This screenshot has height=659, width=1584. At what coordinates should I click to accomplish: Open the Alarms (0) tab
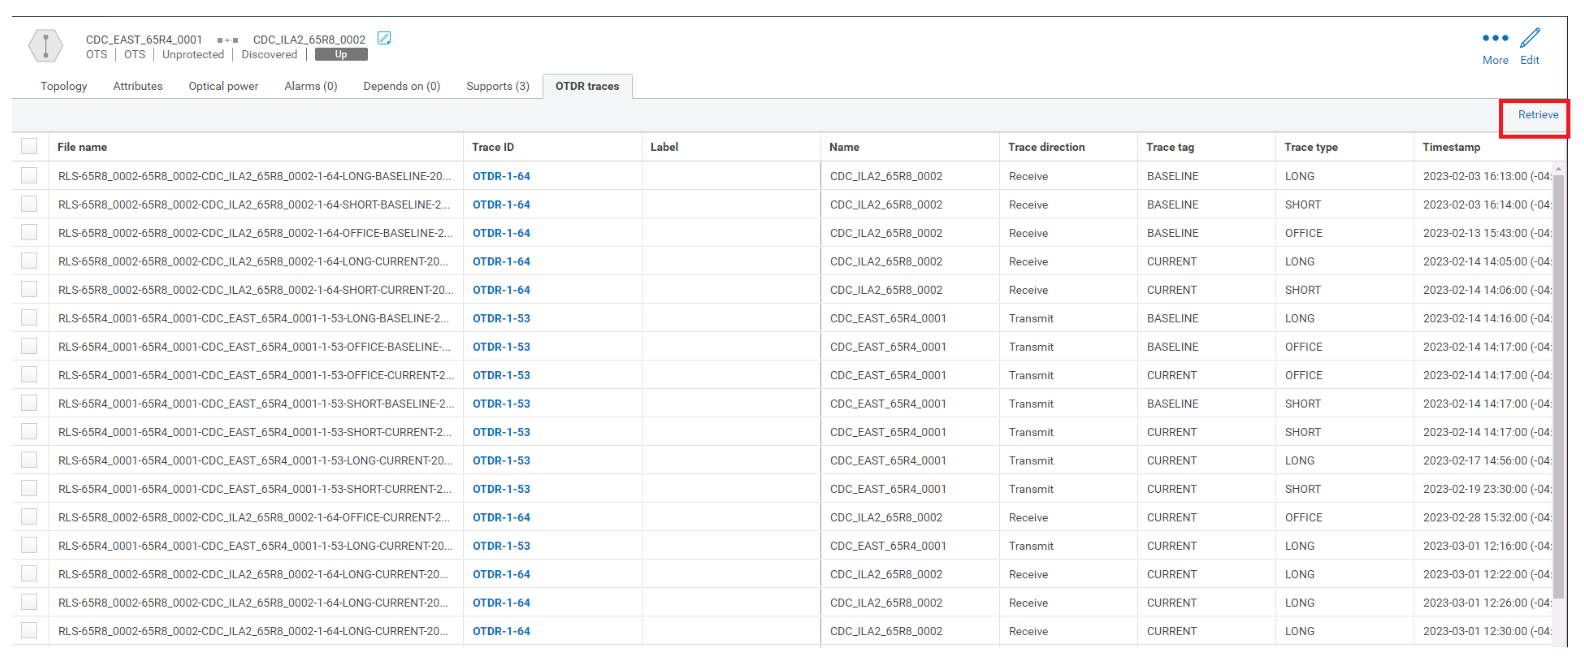click(x=311, y=86)
